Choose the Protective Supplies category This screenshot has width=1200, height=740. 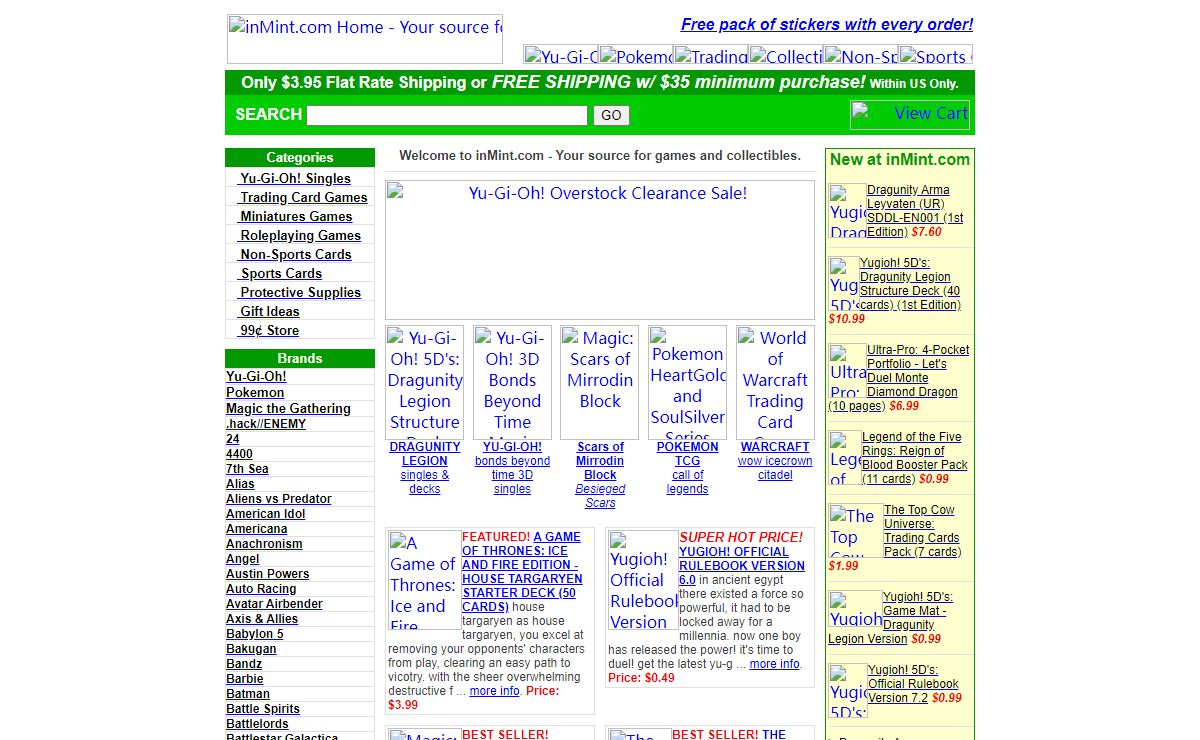300,292
